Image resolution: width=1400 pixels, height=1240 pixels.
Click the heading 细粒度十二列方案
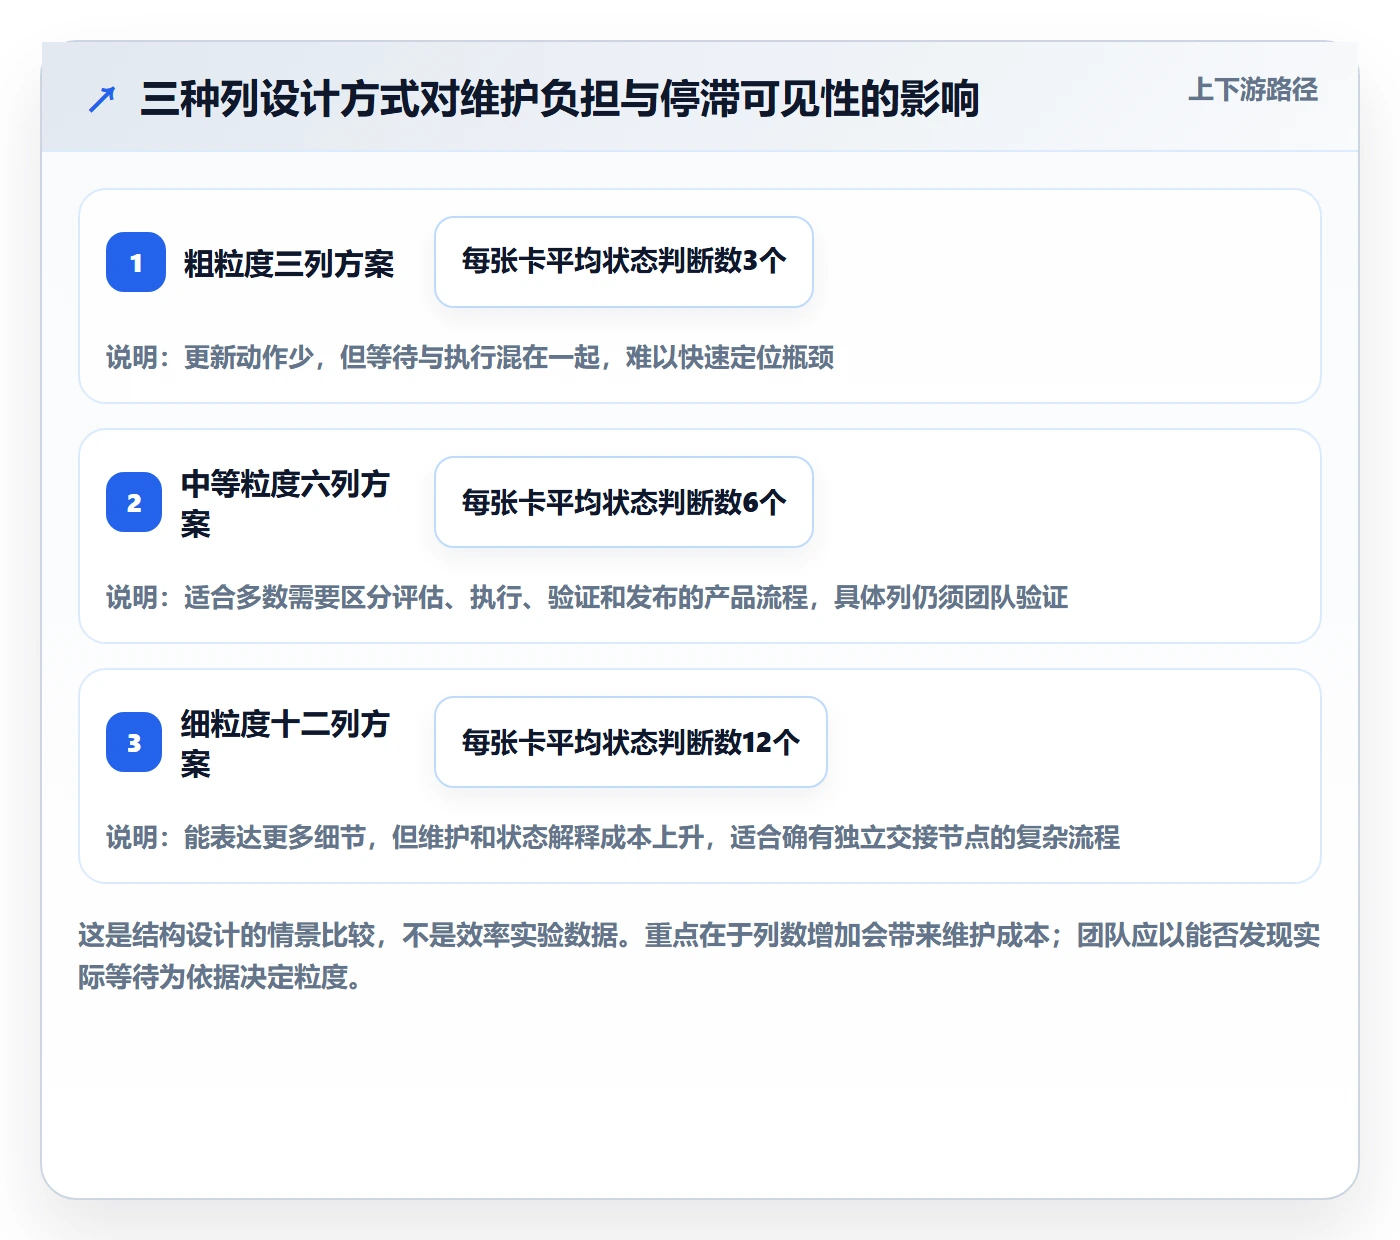285,743
